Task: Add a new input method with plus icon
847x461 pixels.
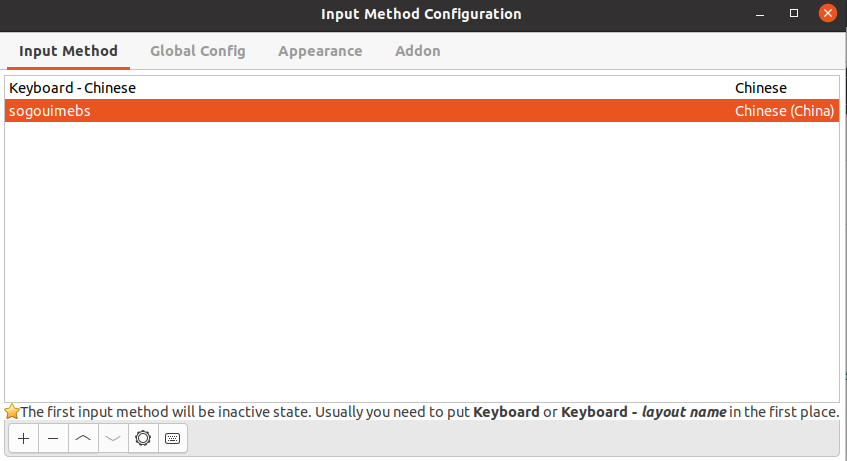Action: [x=24, y=438]
